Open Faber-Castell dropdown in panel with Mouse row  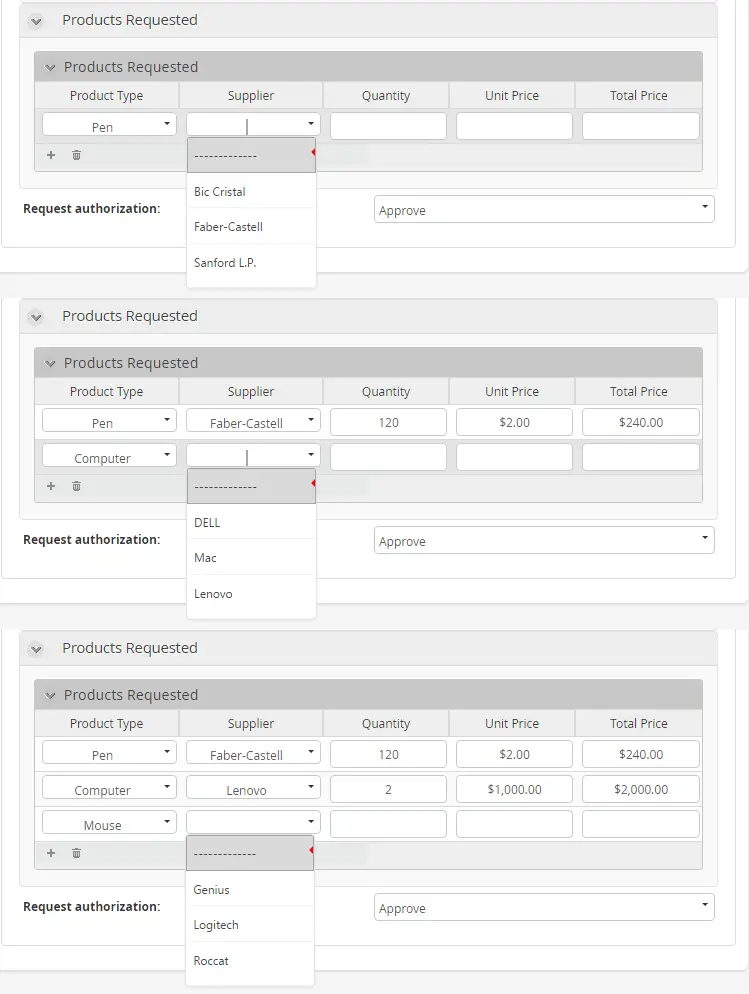click(253, 752)
